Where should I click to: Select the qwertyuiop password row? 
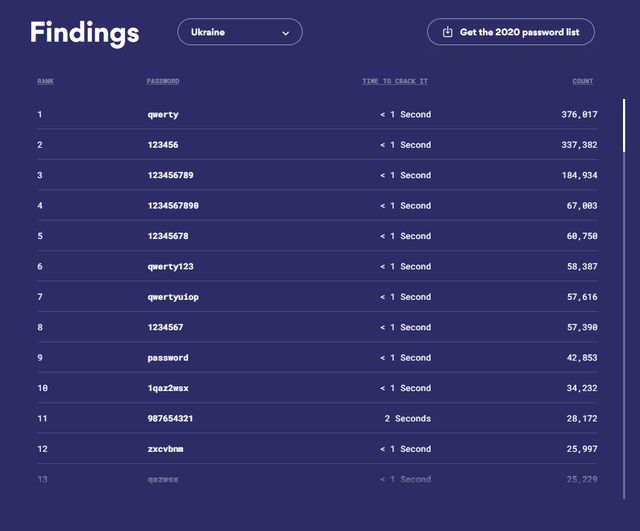pyautogui.click(x=173, y=297)
